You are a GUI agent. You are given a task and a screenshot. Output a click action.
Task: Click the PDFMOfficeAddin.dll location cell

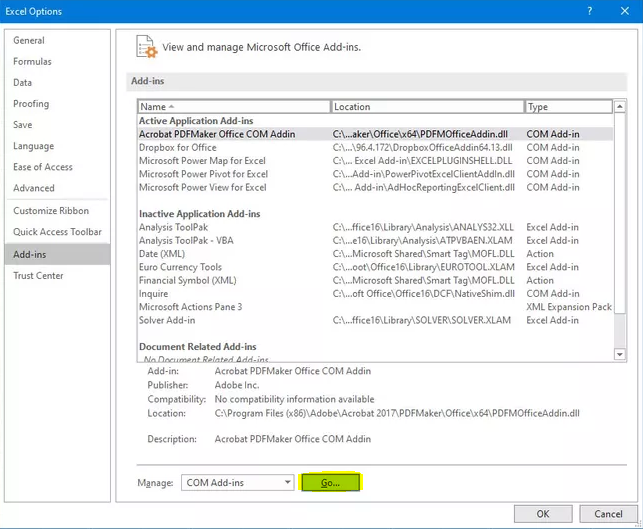[420, 134]
